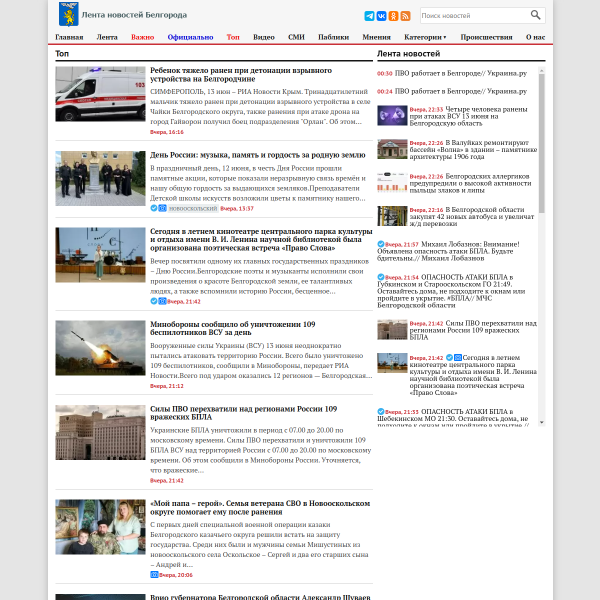Image resolution: width=600 pixels, height=600 pixels.
Task: Click the missile launch thumbnail
Action: 100,348
